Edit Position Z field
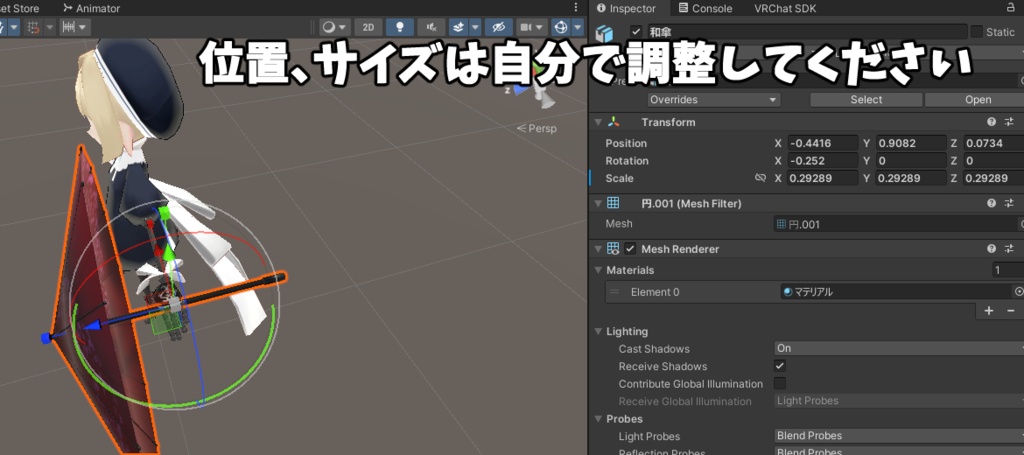The width and height of the screenshot is (1024, 455). coord(993,144)
